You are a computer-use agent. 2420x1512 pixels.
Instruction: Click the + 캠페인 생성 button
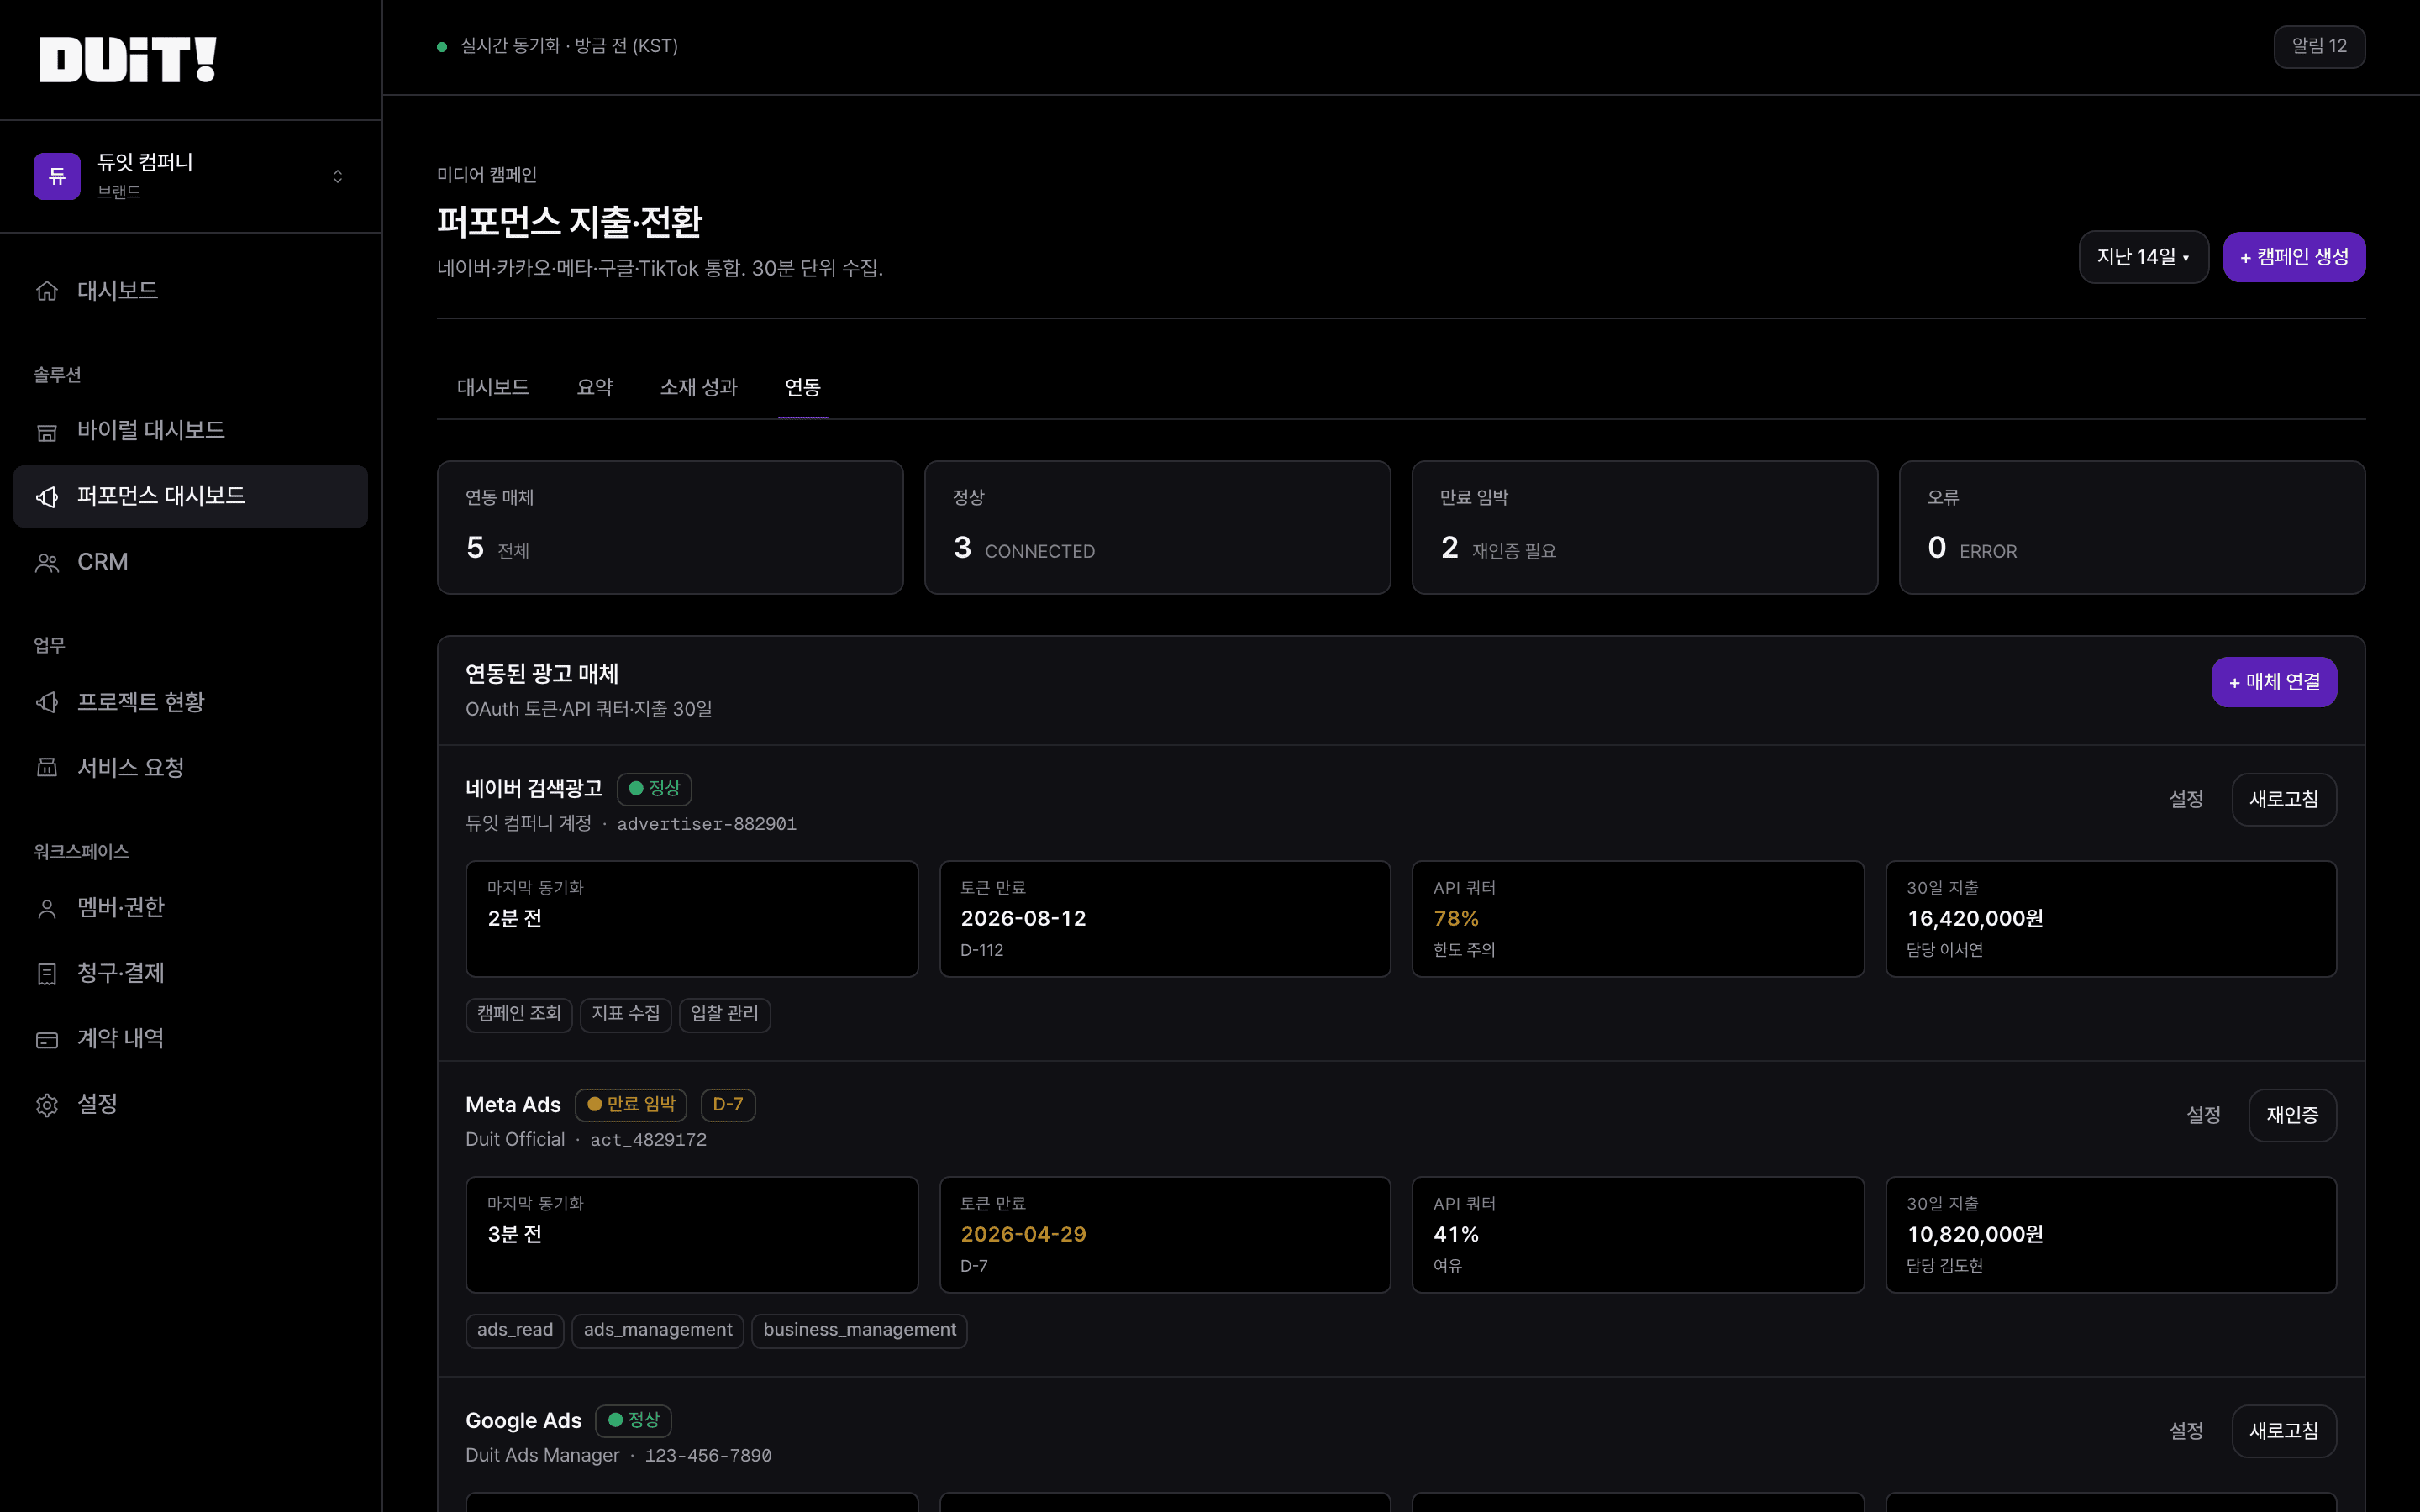click(x=2294, y=257)
